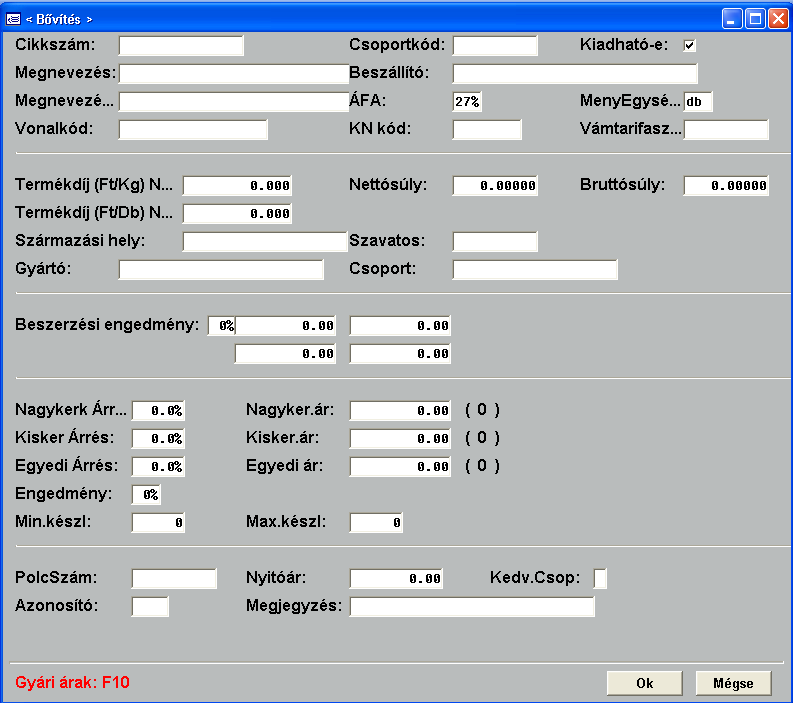The height and width of the screenshot is (703, 793).
Task: Click the red Gyári árak: F10 text
Action: tap(72, 683)
